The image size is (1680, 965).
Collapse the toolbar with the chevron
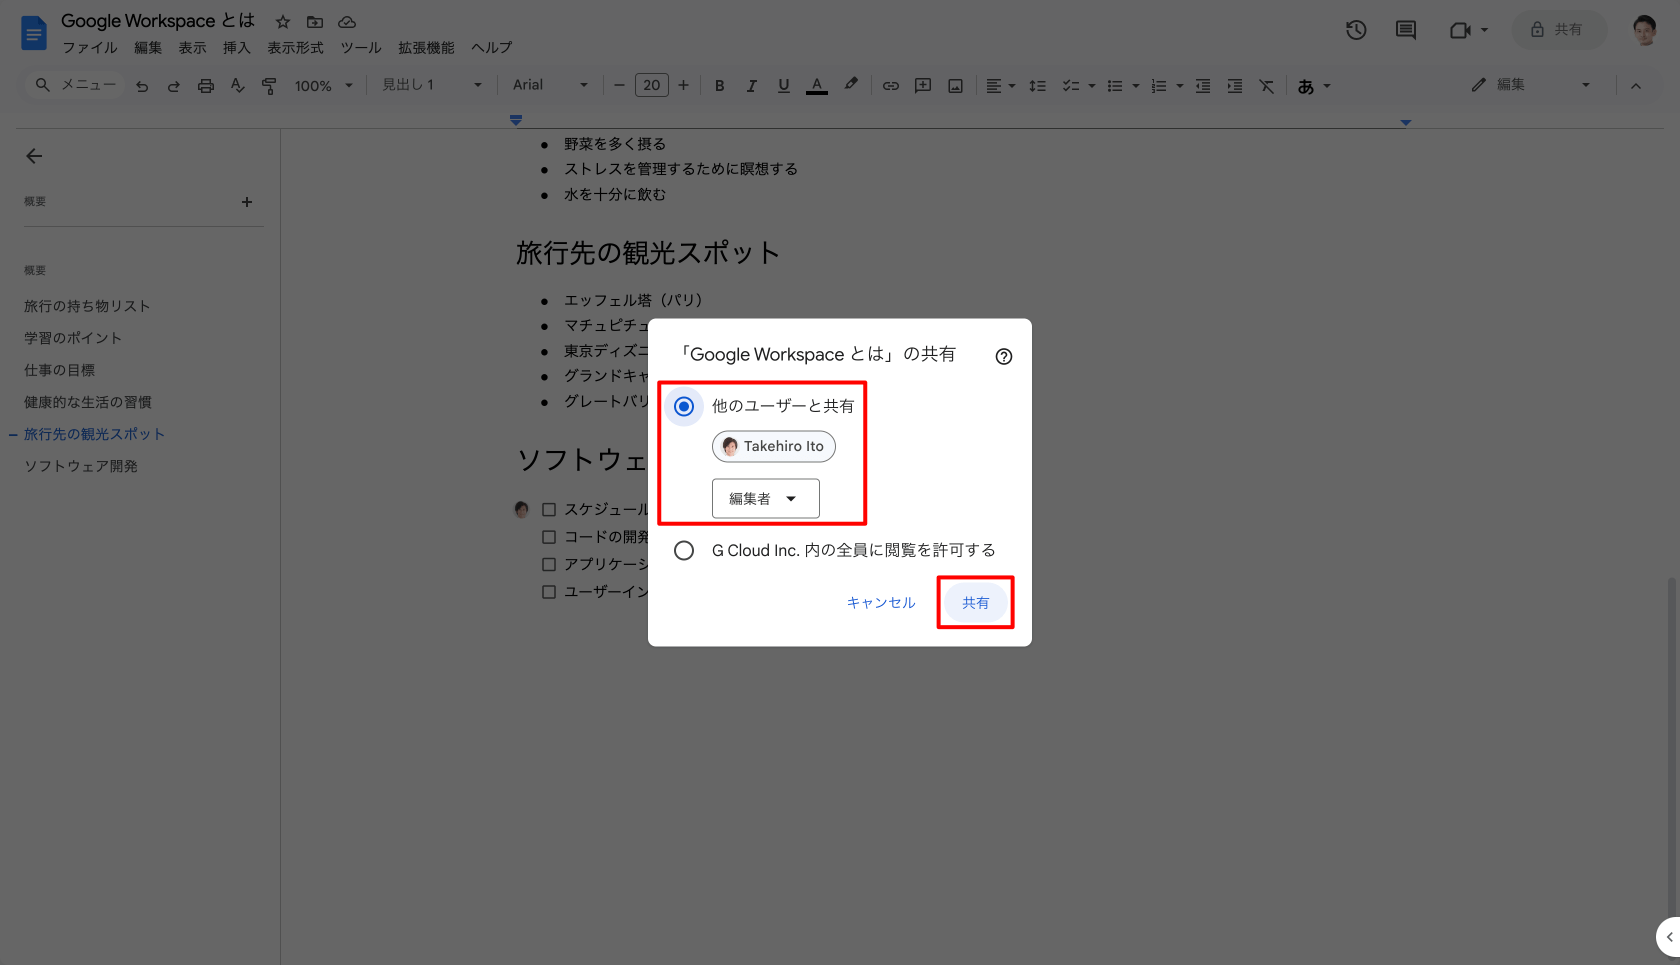tap(1636, 86)
